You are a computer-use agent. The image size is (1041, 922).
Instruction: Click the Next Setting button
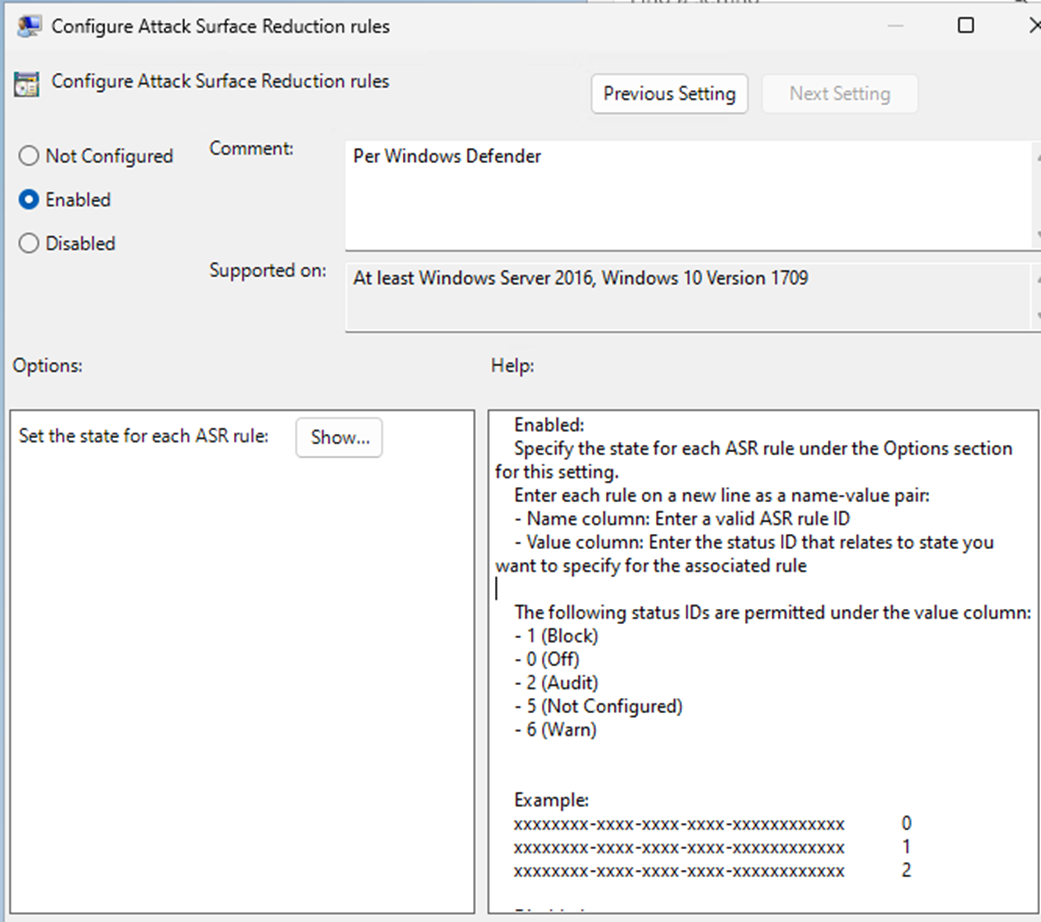(840, 94)
